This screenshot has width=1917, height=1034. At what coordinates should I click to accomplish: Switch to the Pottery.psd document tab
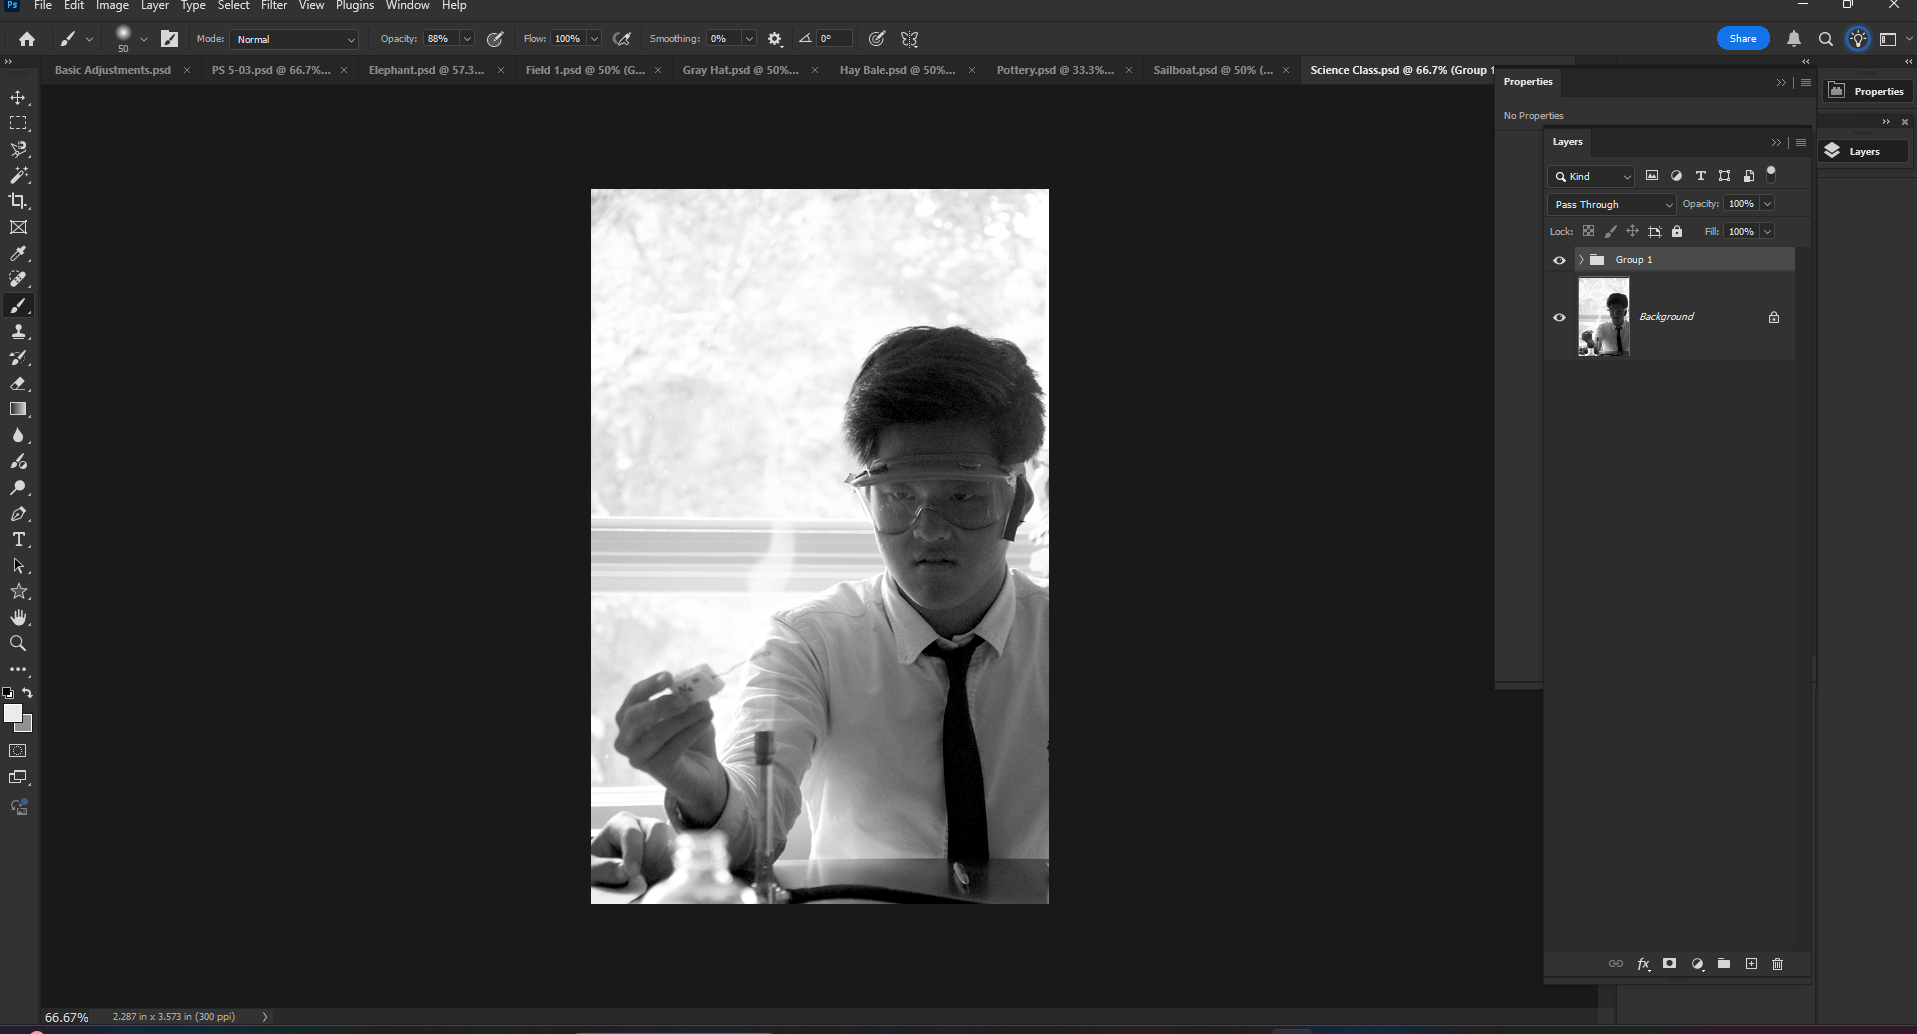point(1054,70)
